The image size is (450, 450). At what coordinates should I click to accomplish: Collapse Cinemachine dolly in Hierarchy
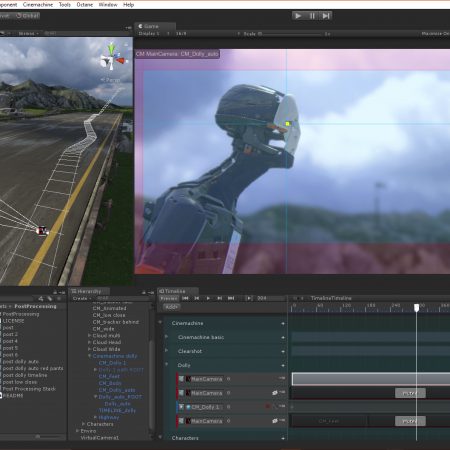pos(89,356)
